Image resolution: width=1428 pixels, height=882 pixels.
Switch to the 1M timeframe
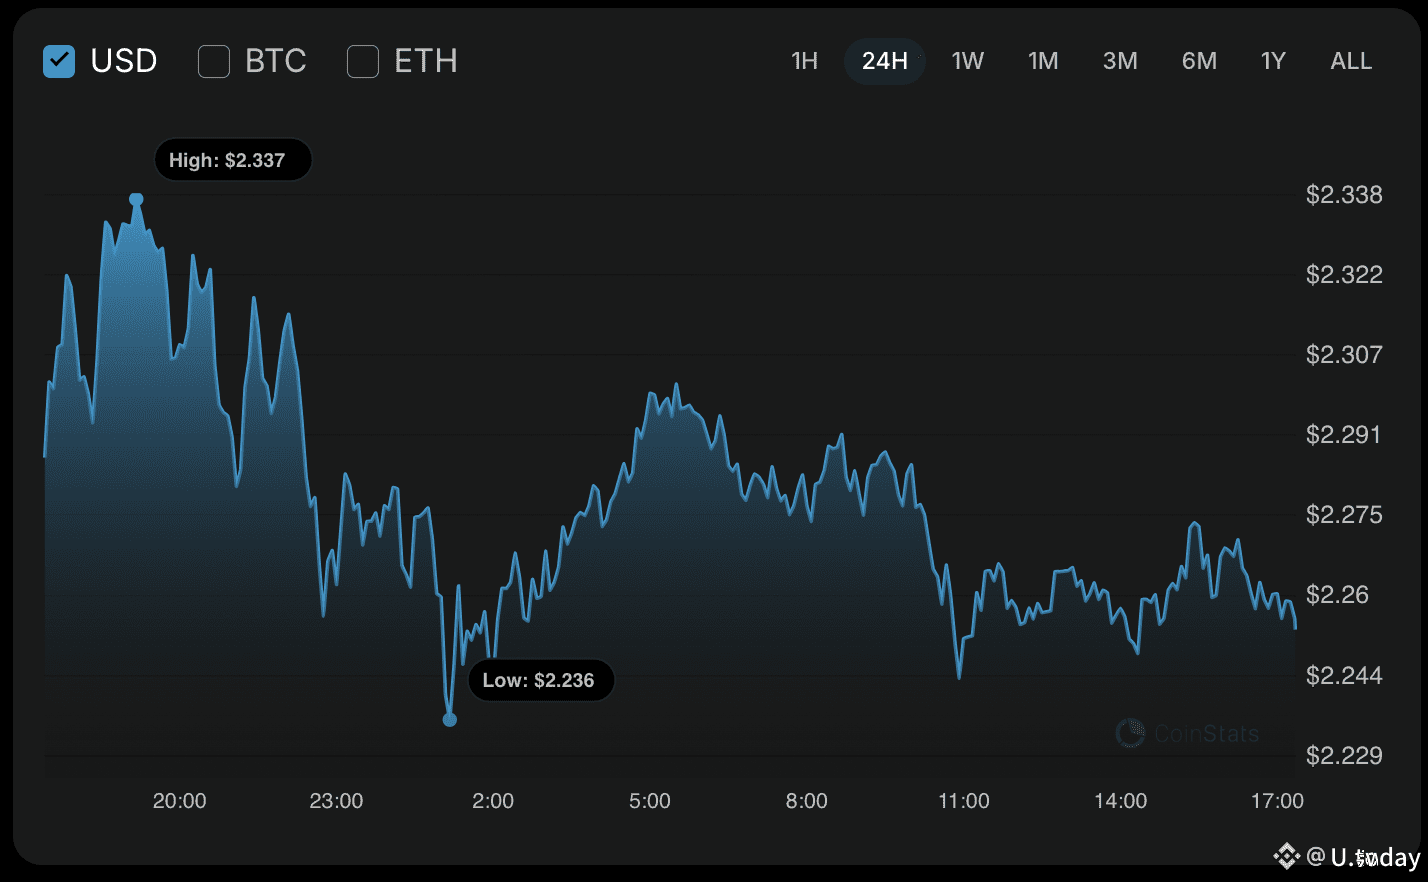pyautogui.click(x=1043, y=61)
